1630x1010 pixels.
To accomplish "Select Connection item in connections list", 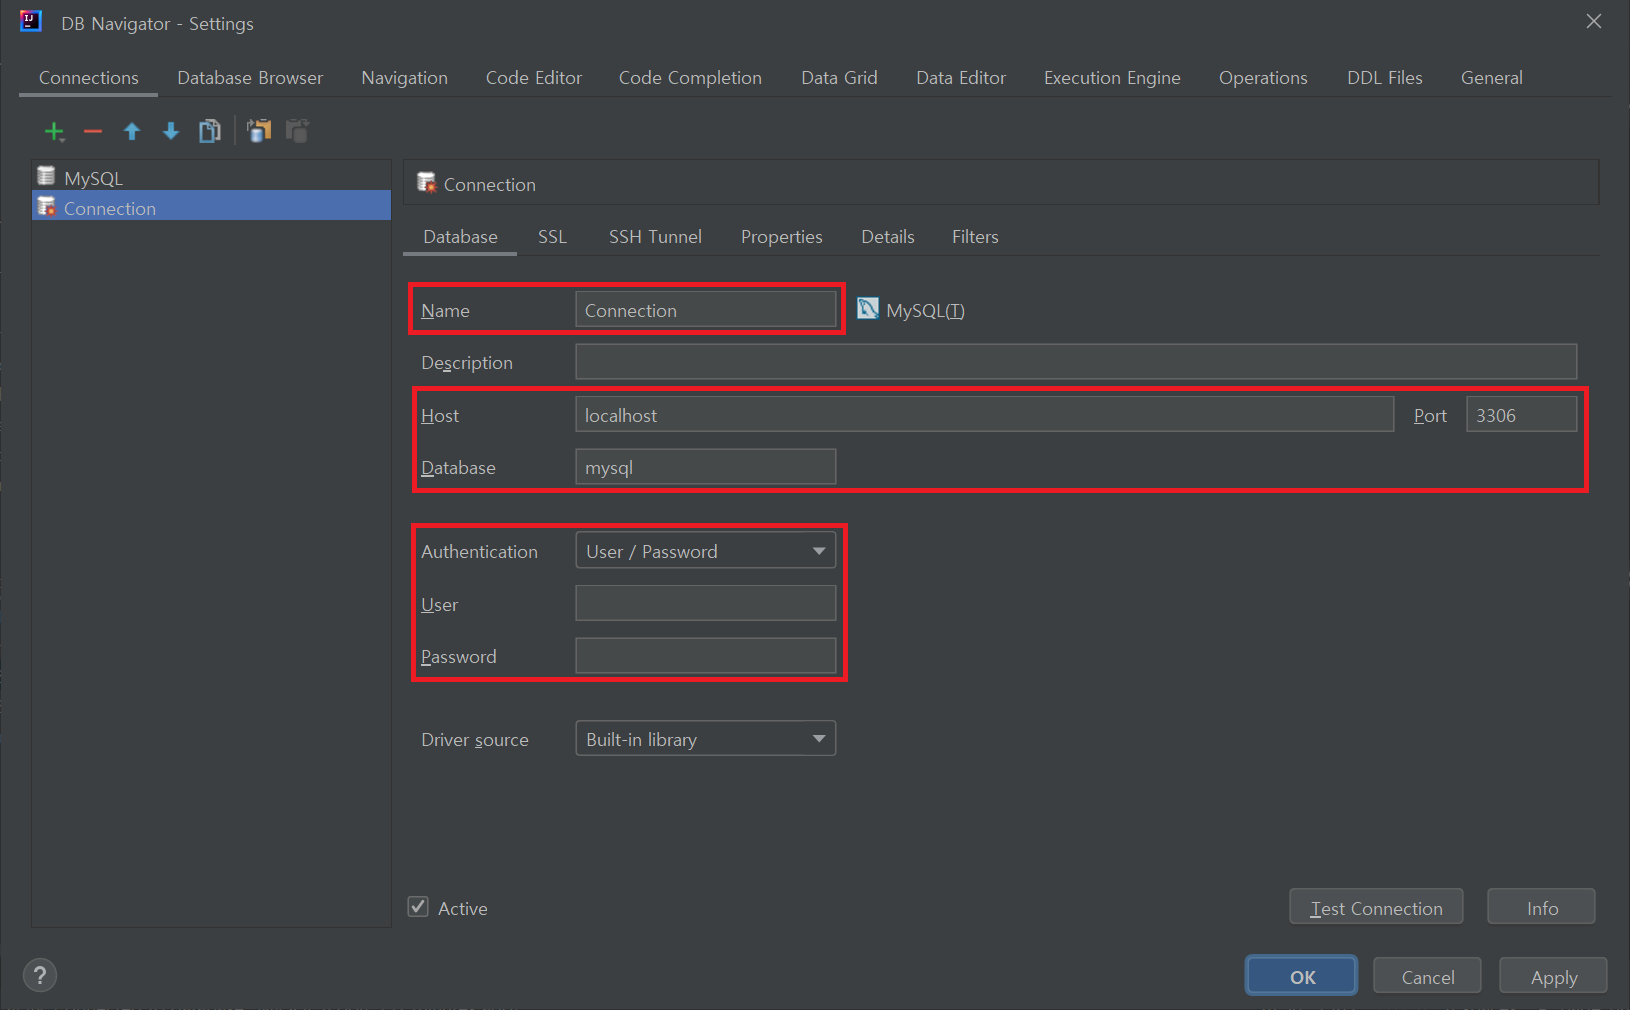I will [x=211, y=206].
